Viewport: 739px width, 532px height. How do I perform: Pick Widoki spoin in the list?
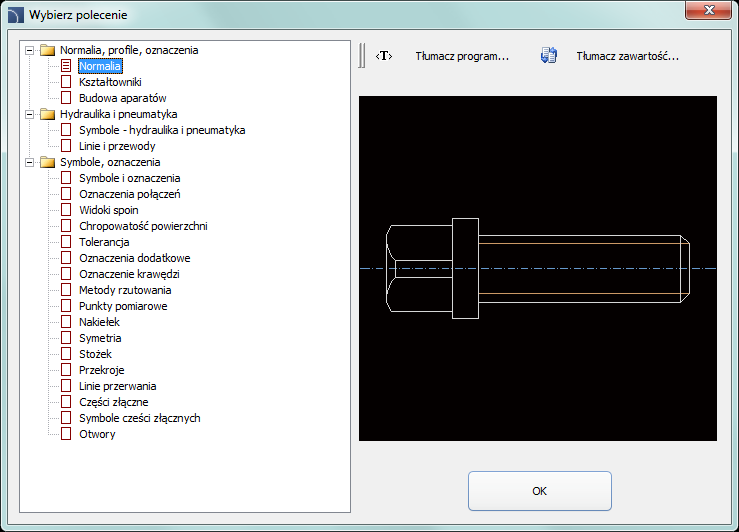click(109, 210)
